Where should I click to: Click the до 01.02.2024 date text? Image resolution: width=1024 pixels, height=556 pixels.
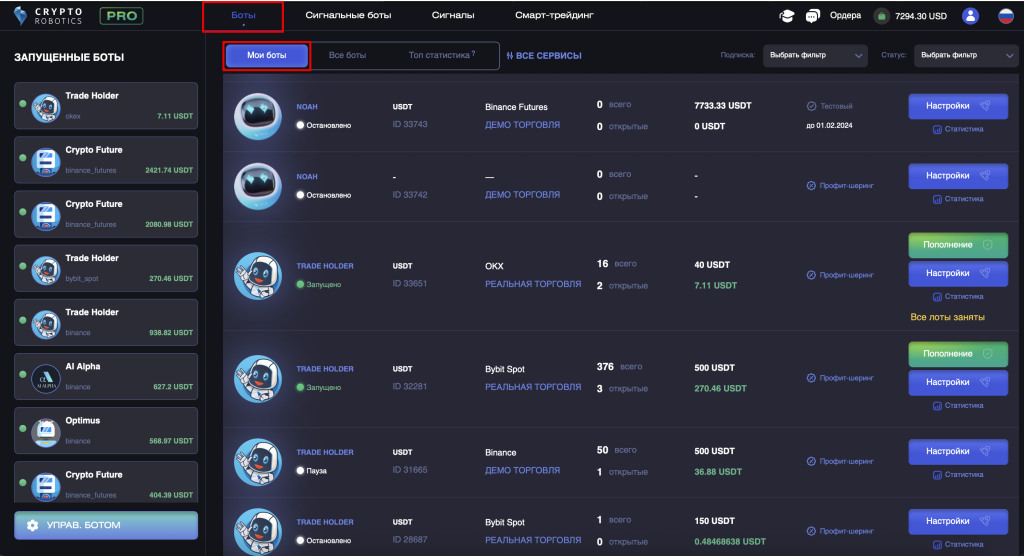click(x=829, y=125)
